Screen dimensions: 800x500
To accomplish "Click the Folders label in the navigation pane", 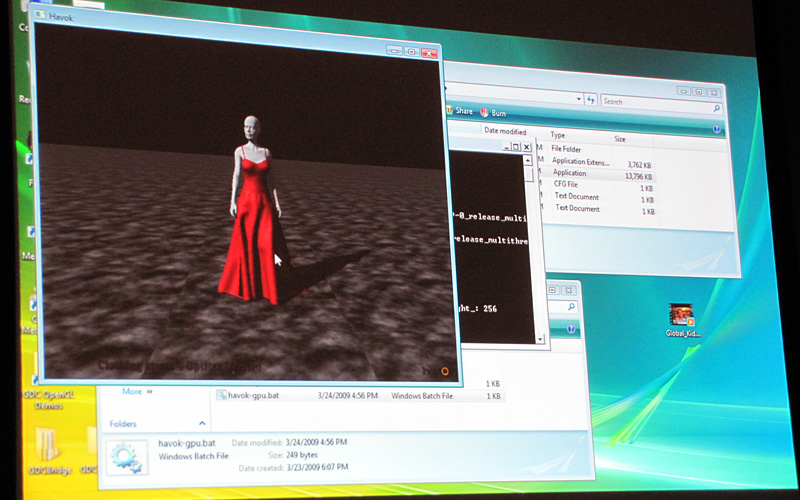I will [x=123, y=423].
